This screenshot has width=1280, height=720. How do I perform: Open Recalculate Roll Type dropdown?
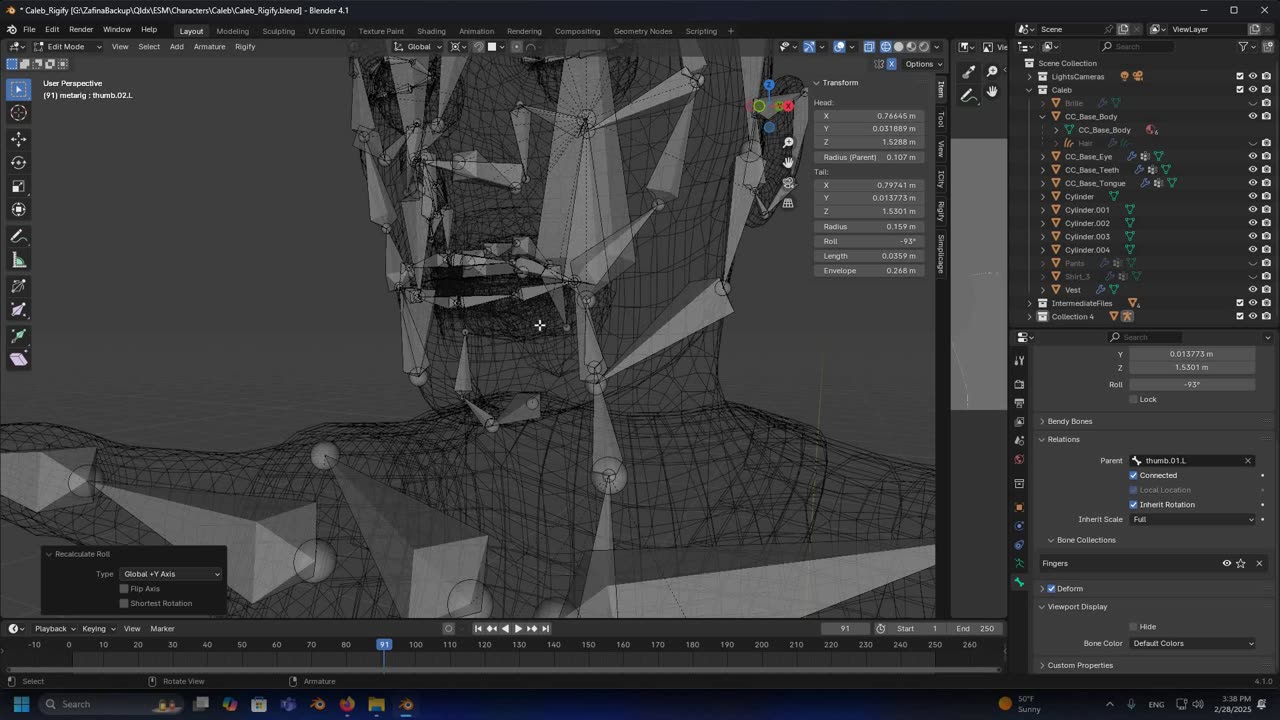point(171,574)
